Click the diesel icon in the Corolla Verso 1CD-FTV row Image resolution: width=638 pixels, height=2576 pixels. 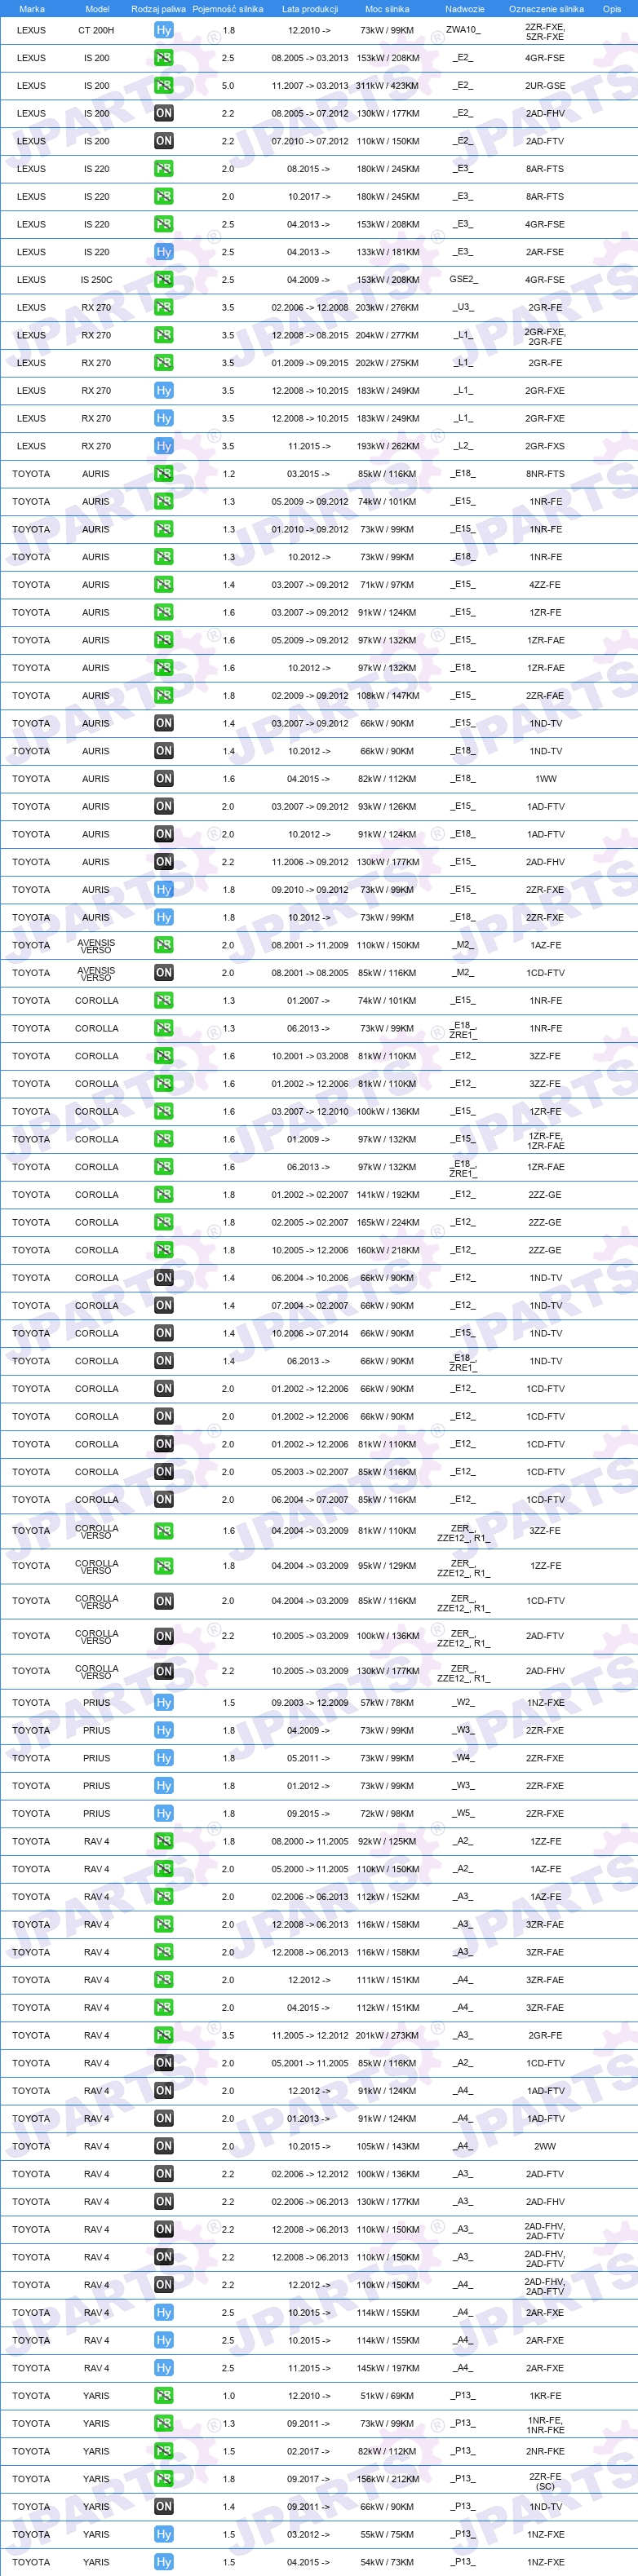[164, 1601]
